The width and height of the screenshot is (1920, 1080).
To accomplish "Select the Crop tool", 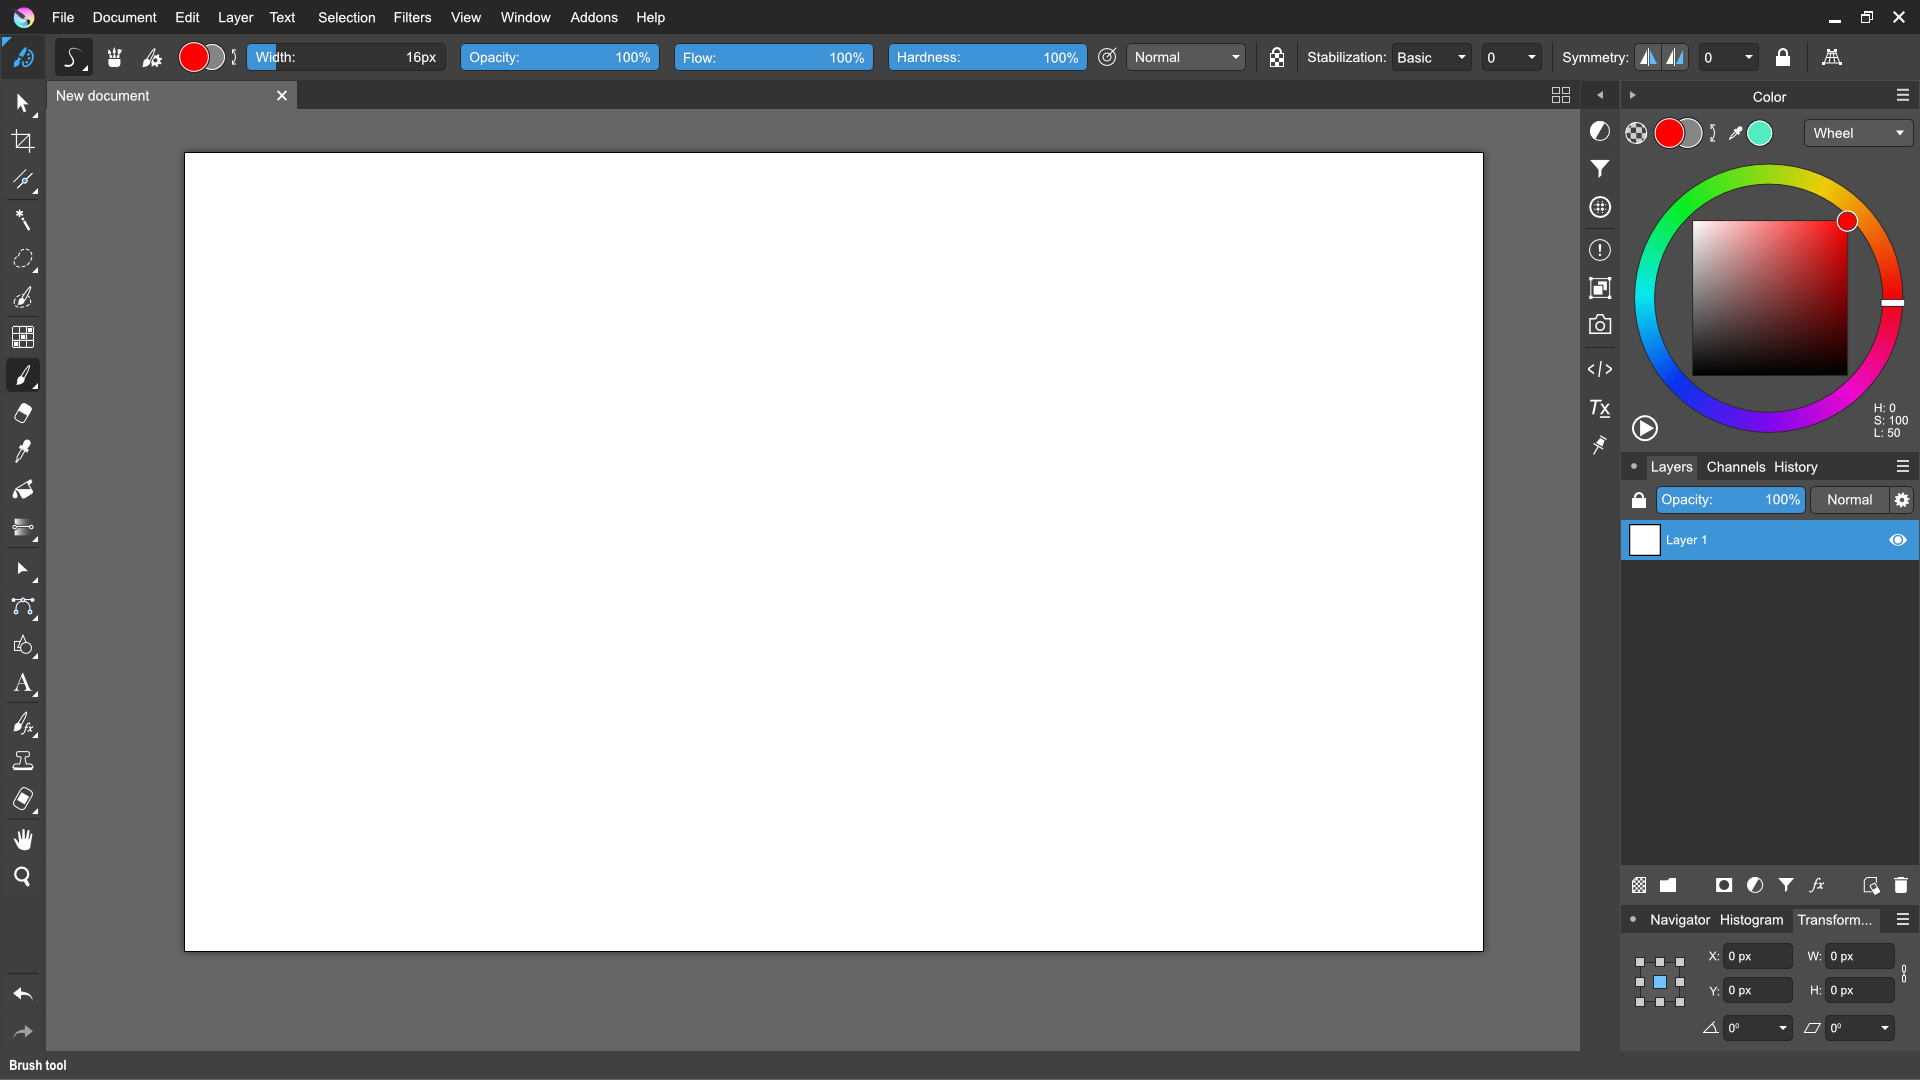I will [22, 142].
